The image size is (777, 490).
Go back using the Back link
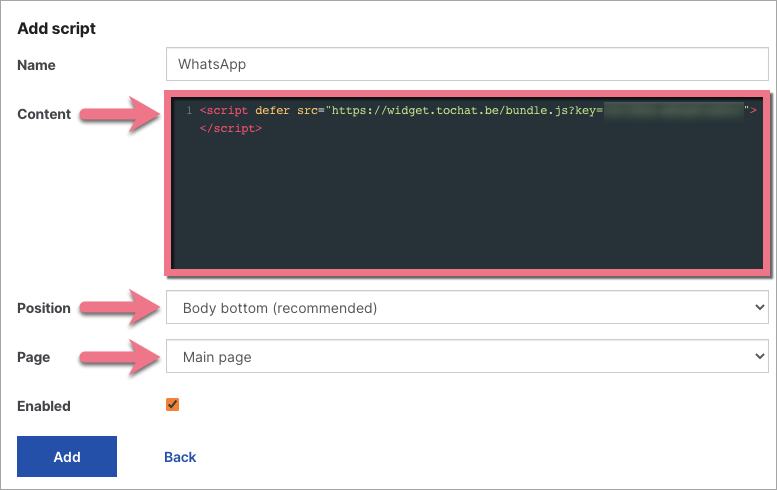(180, 457)
